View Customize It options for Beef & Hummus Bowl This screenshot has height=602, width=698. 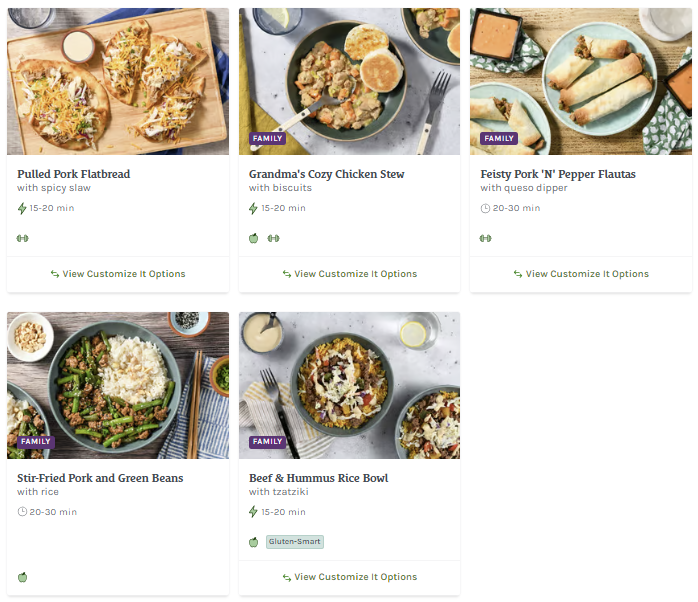[349, 577]
